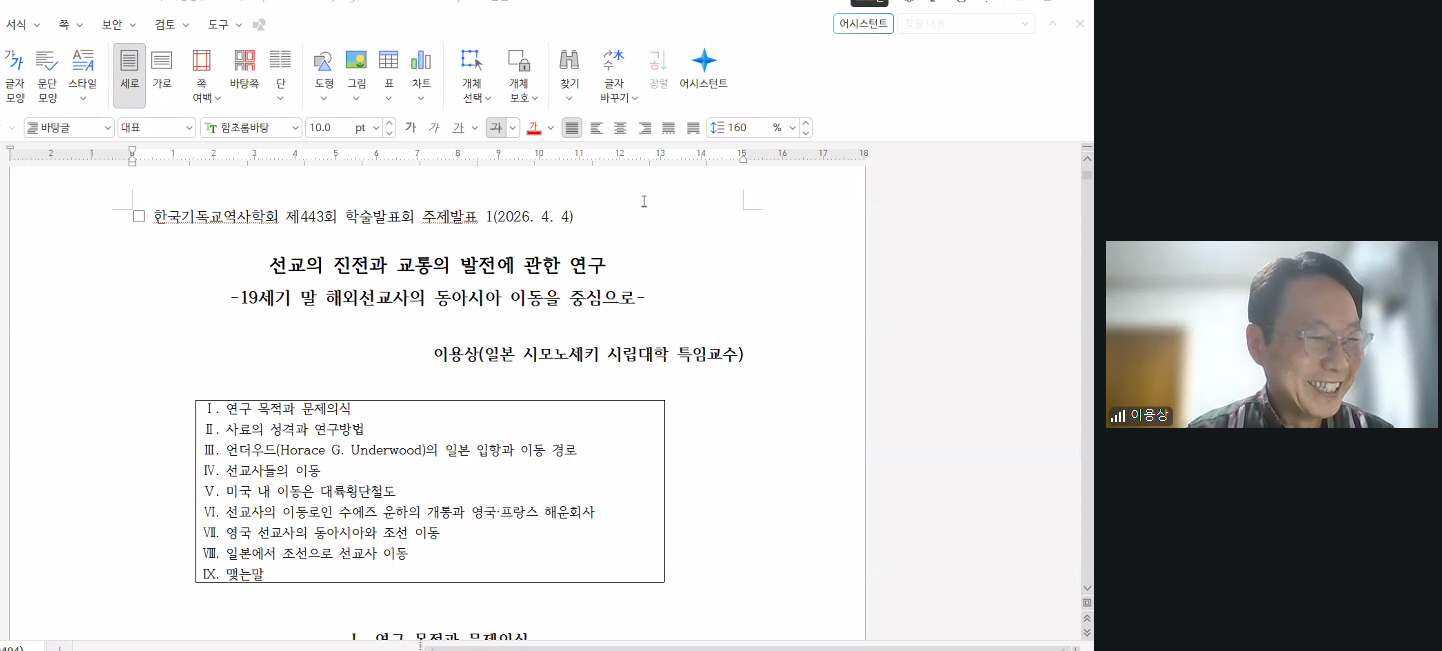
Task: Open the 글자 모양 character format tool
Action: click(x=15, y=75)
